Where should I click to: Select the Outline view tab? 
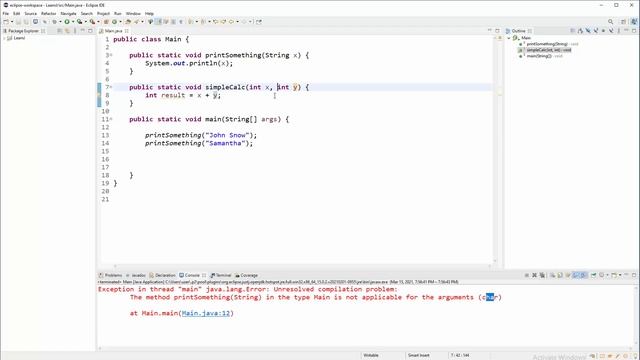click(518, 31)
